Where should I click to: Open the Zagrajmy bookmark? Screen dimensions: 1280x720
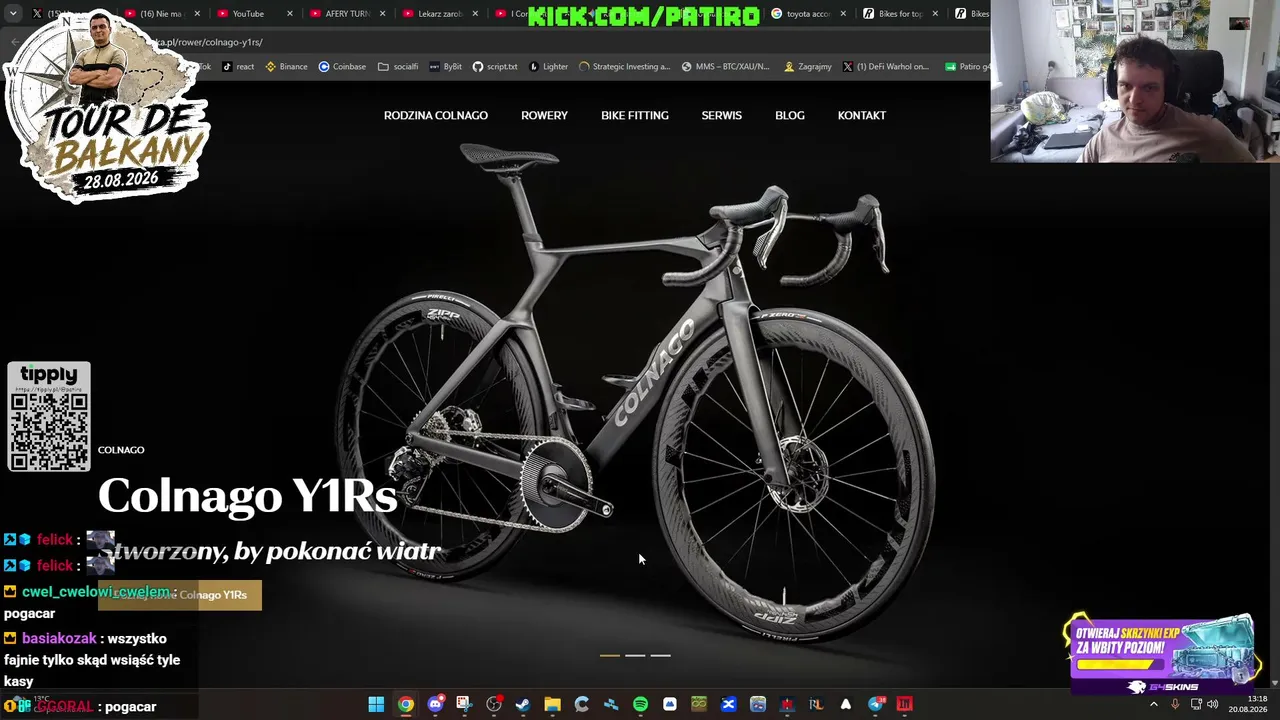pyautogui.click(x=808, y=67)
